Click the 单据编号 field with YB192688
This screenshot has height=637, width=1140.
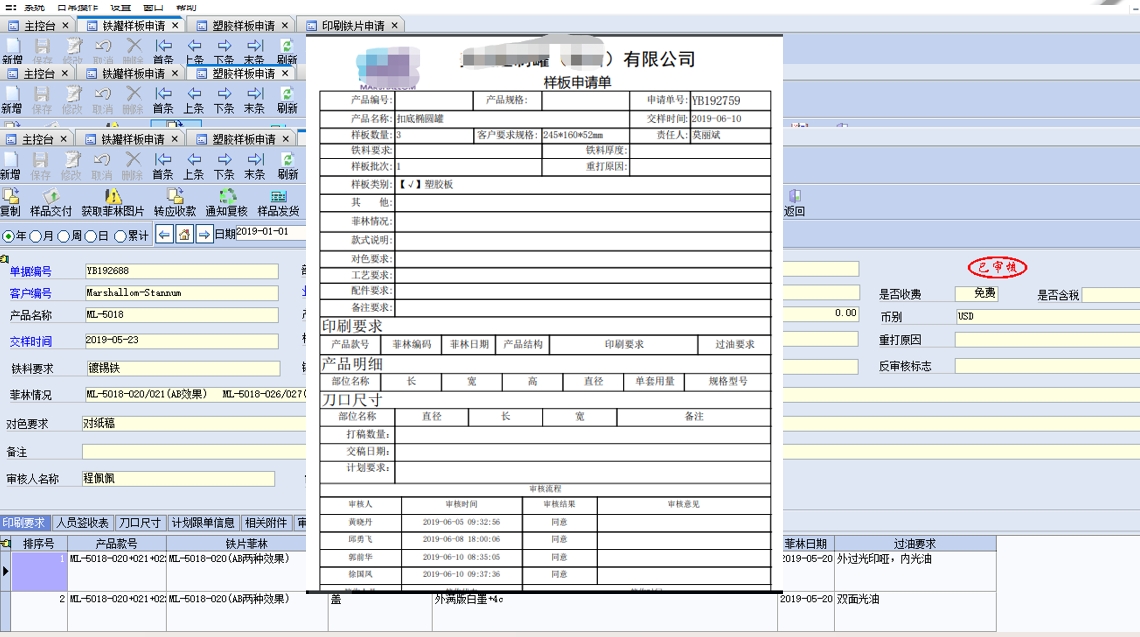point(182,271)
